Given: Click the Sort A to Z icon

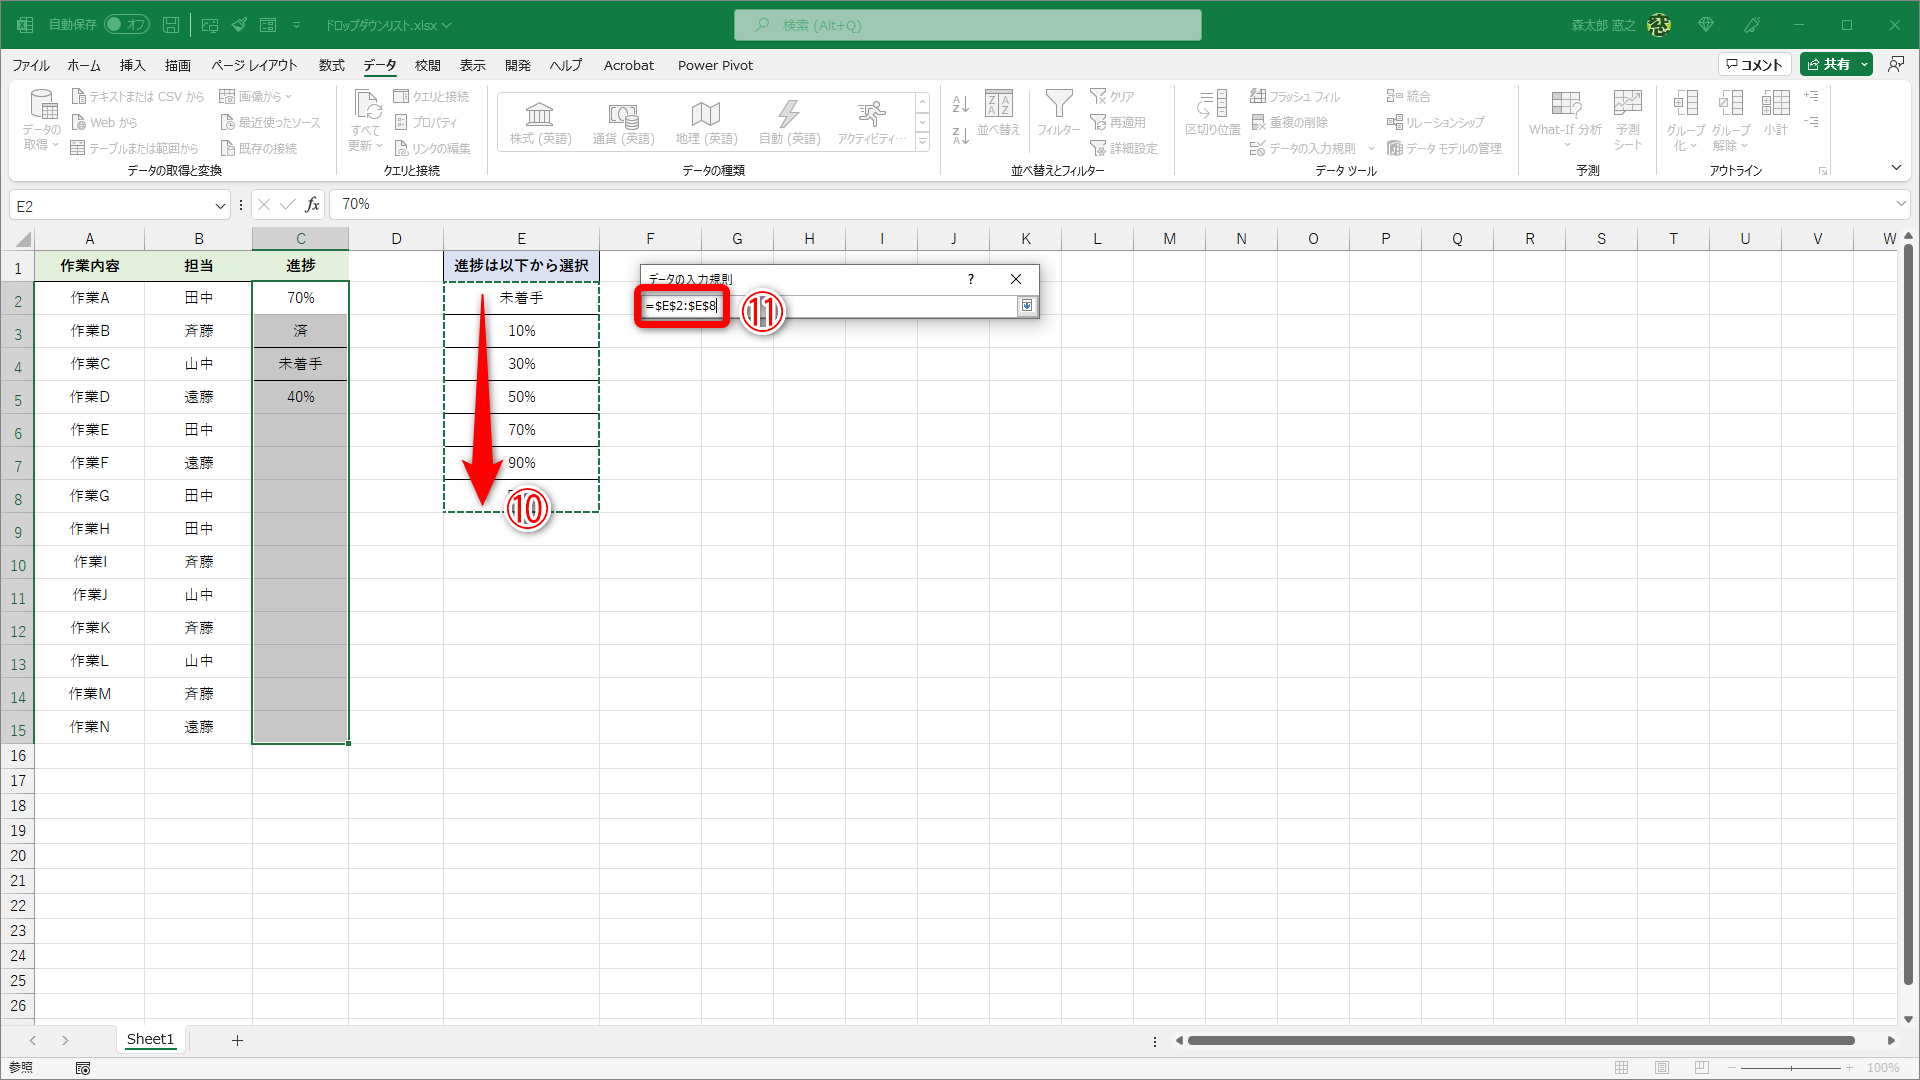Looking at the screenshot, I should tap(960, 104).
